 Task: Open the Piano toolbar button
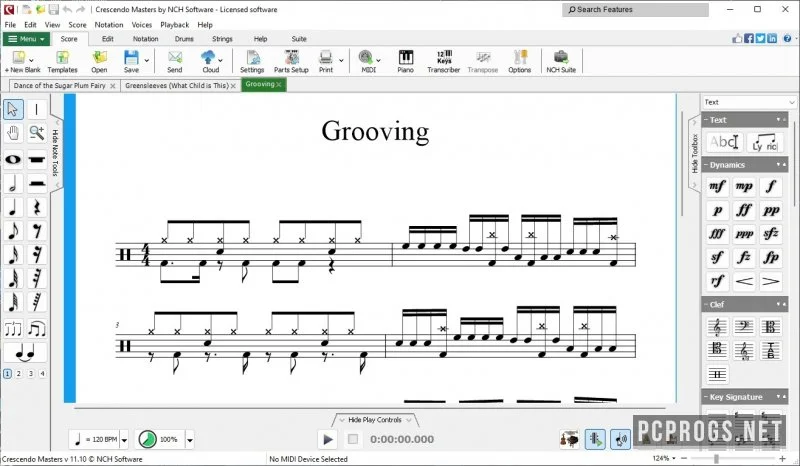[406, 62]
